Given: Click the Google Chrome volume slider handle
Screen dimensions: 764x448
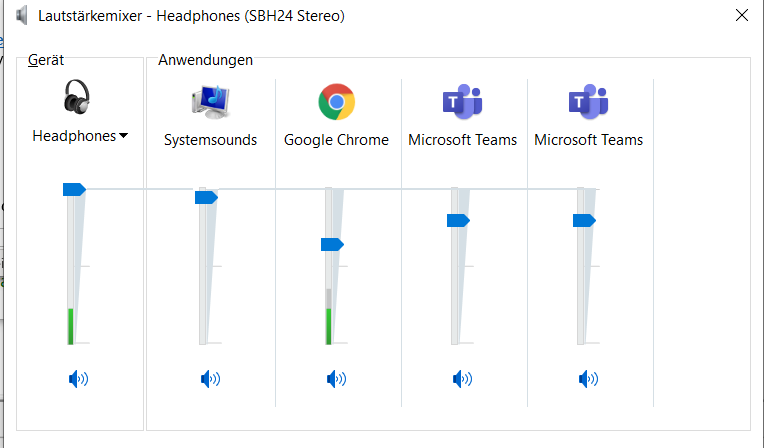Looking at the screenshot, I should pos(332,244).
